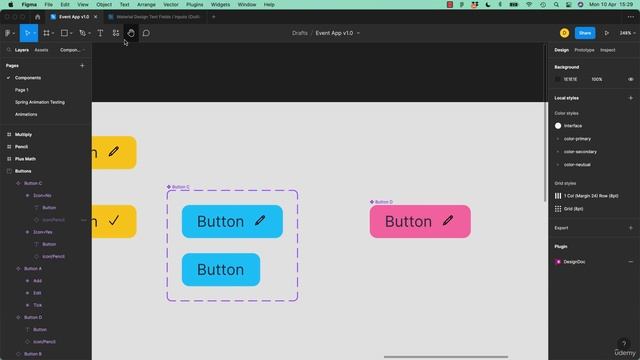Click the Interface color style swatch
This screenshot has width=640, height=360.
[x=558, y=126]
